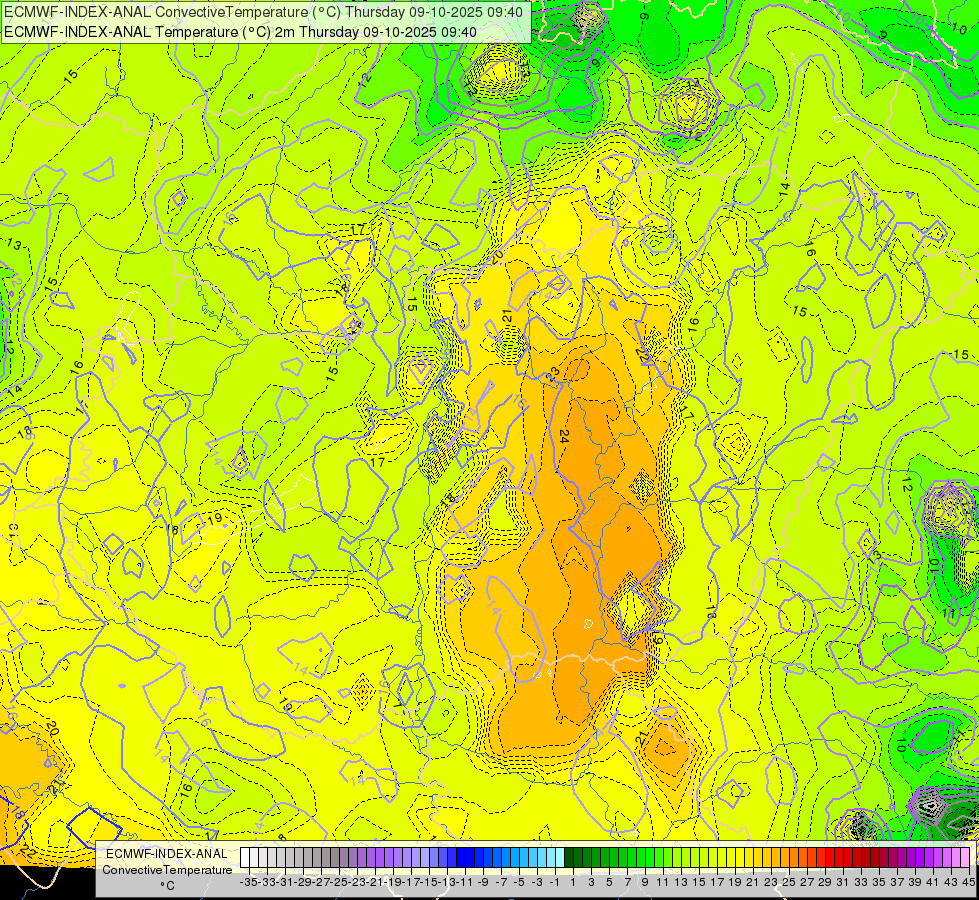Click the legend tick label 41
This screenshot has width=979, height=900.
point(933,882)
